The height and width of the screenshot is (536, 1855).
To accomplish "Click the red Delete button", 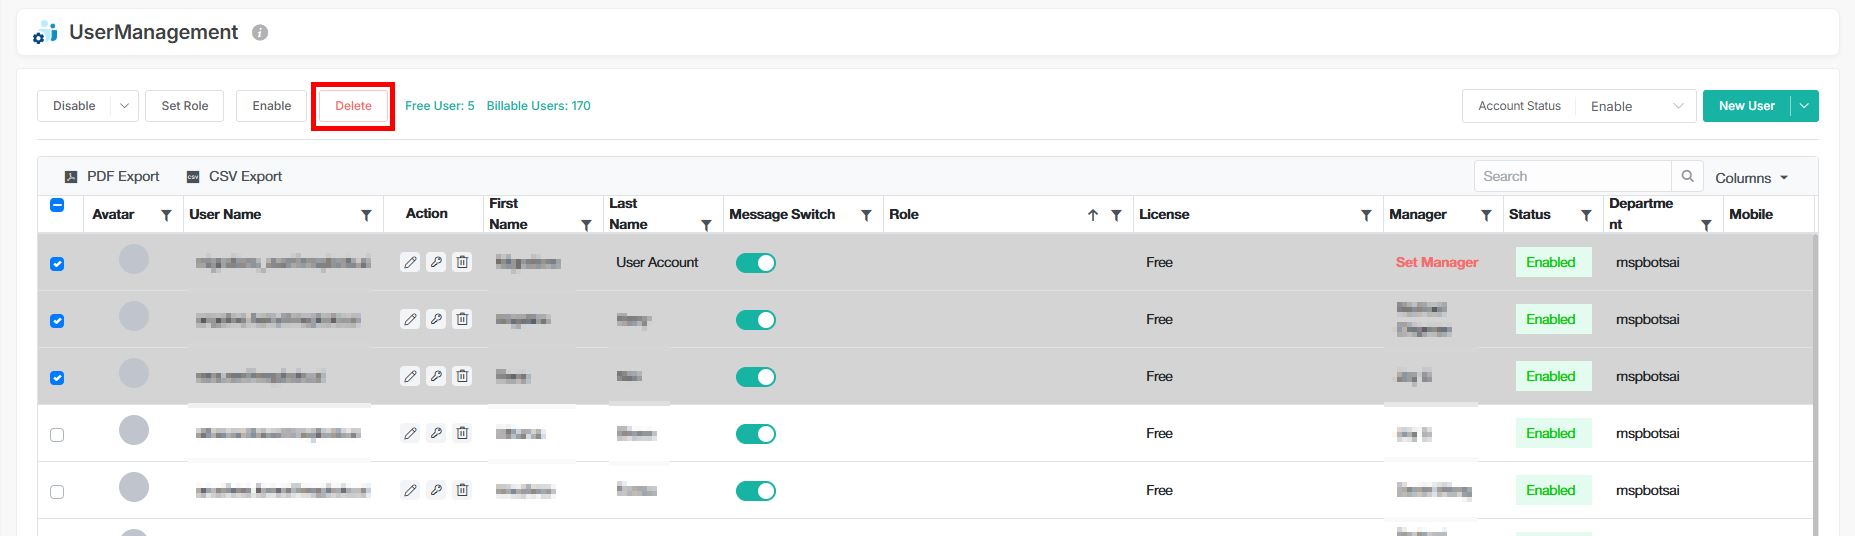I will [x=353, y=106].
